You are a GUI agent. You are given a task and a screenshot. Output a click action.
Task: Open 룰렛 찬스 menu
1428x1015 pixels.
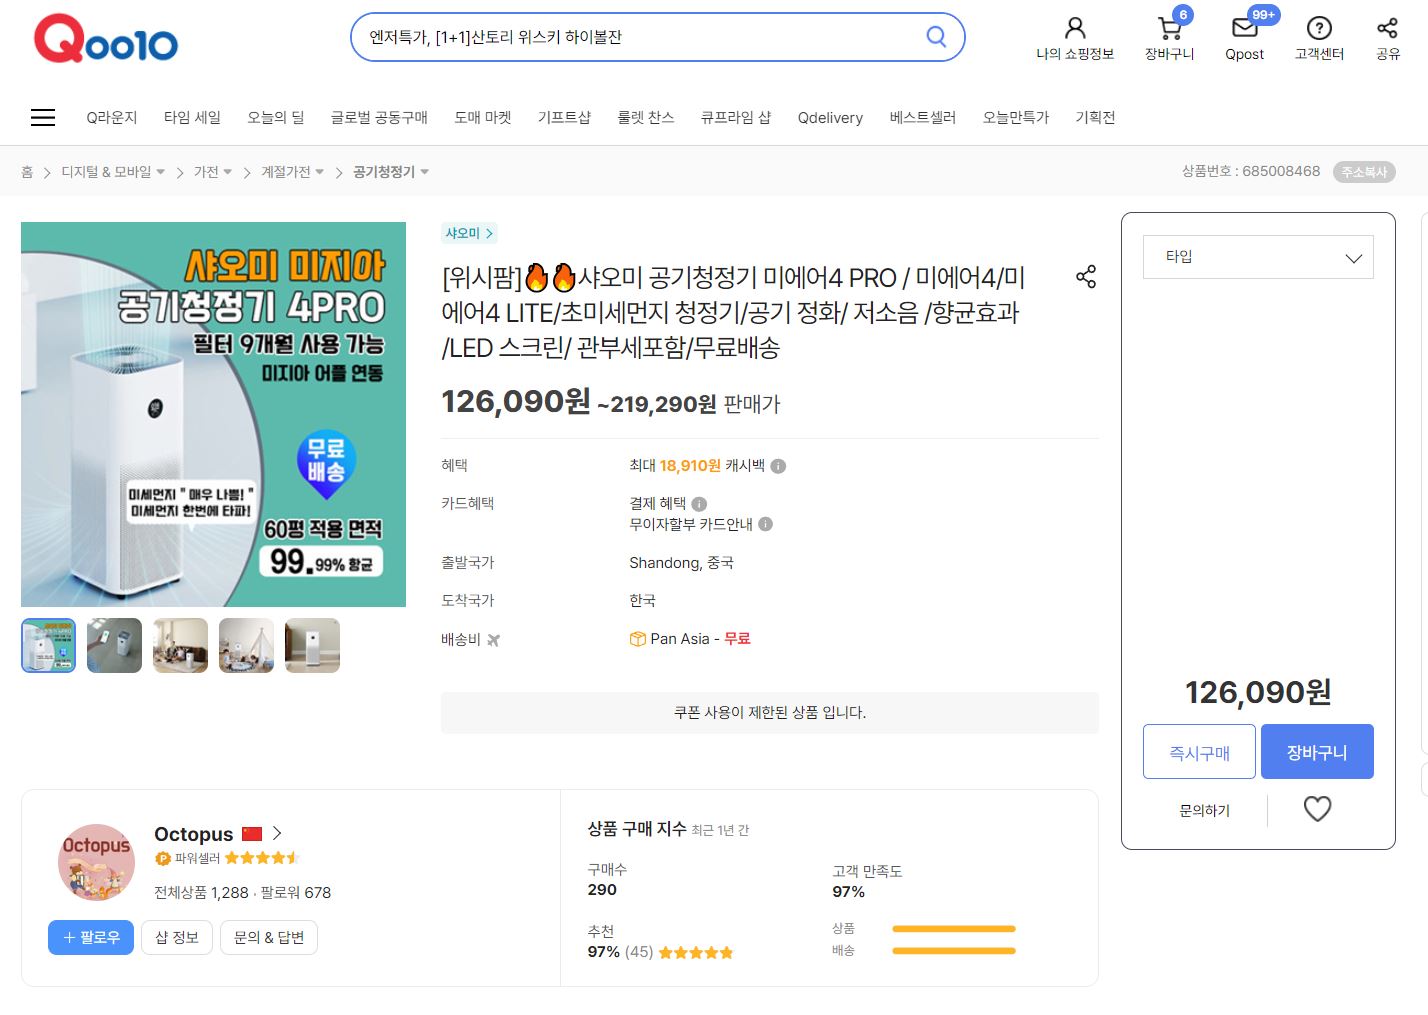tap(646, 117)
